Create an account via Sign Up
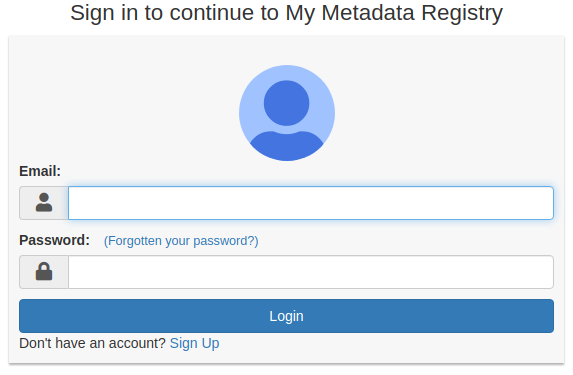This screenshot has width=573, height=375. 194,343
